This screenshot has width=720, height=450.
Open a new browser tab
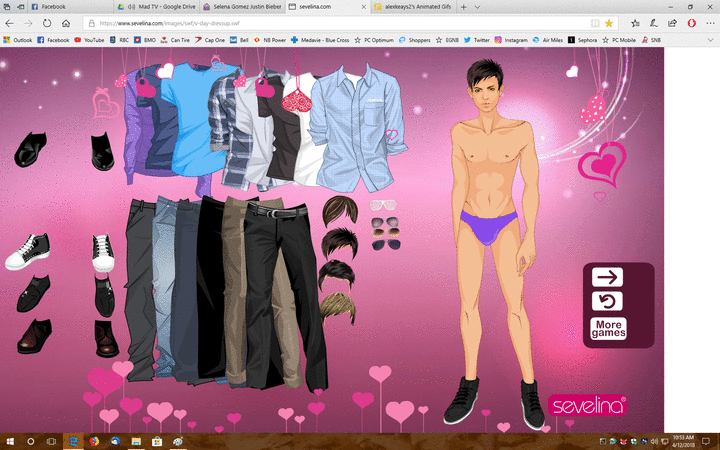(x=464, y=7)
